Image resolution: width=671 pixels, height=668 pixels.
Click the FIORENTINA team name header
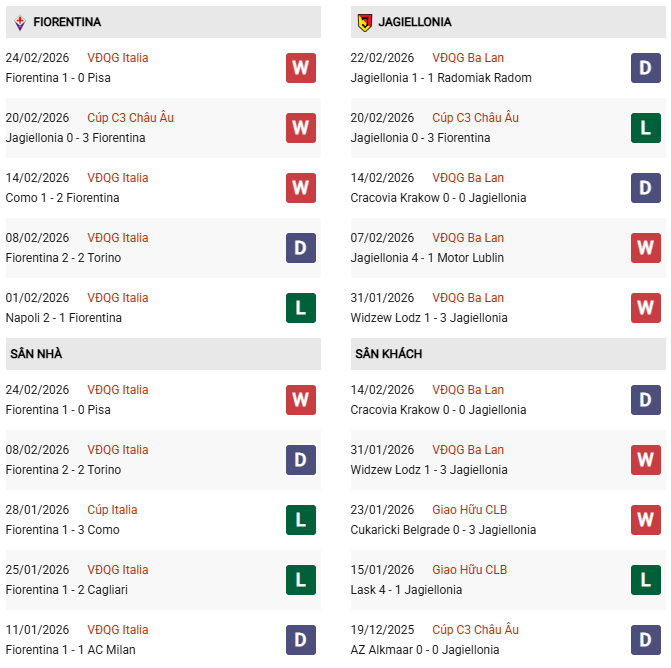click(67, 22)
